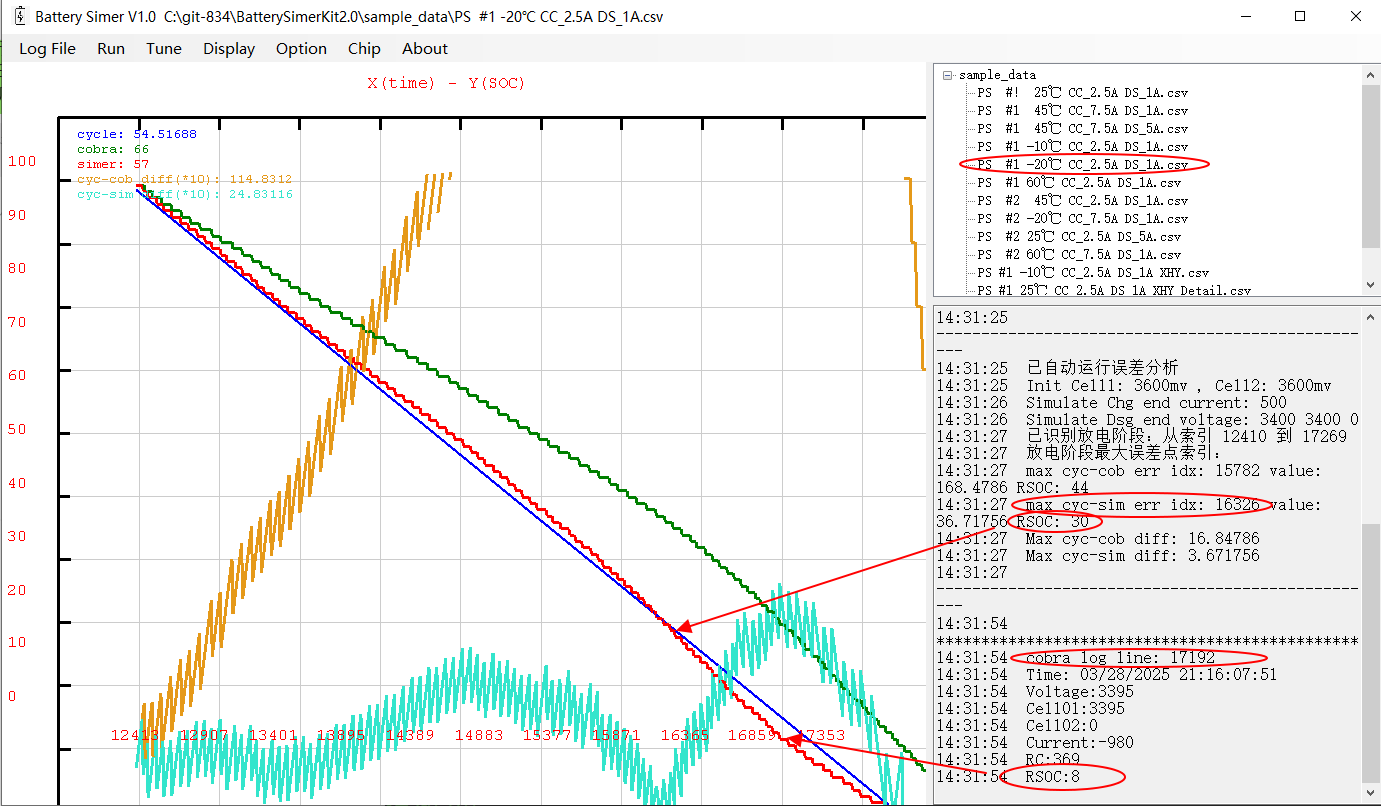Click legend entry cycle: 54.51688
1381x806 pixels.
coord(137,134)
